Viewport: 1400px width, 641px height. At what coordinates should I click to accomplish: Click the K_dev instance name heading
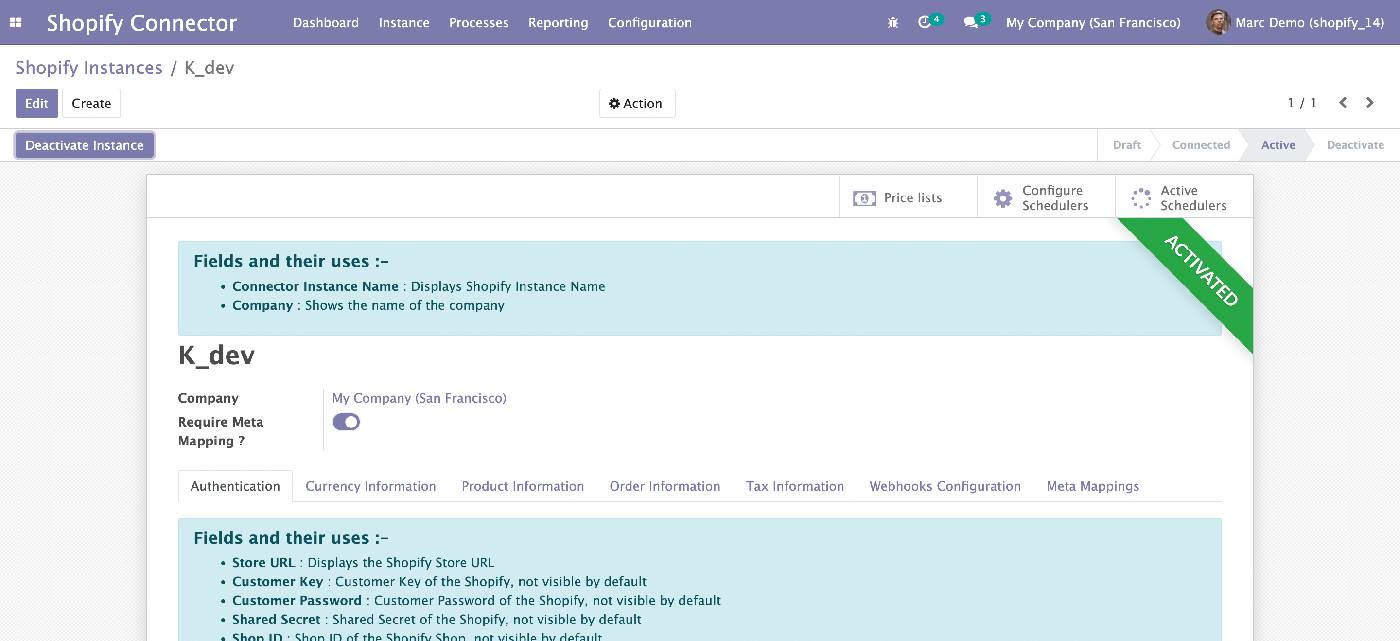[x=217, y=355]
